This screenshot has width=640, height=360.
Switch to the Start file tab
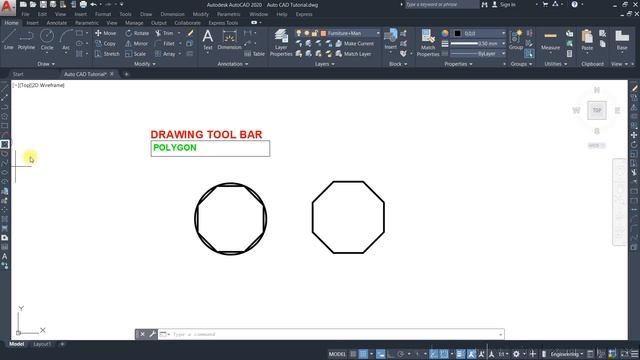point(18,74)
